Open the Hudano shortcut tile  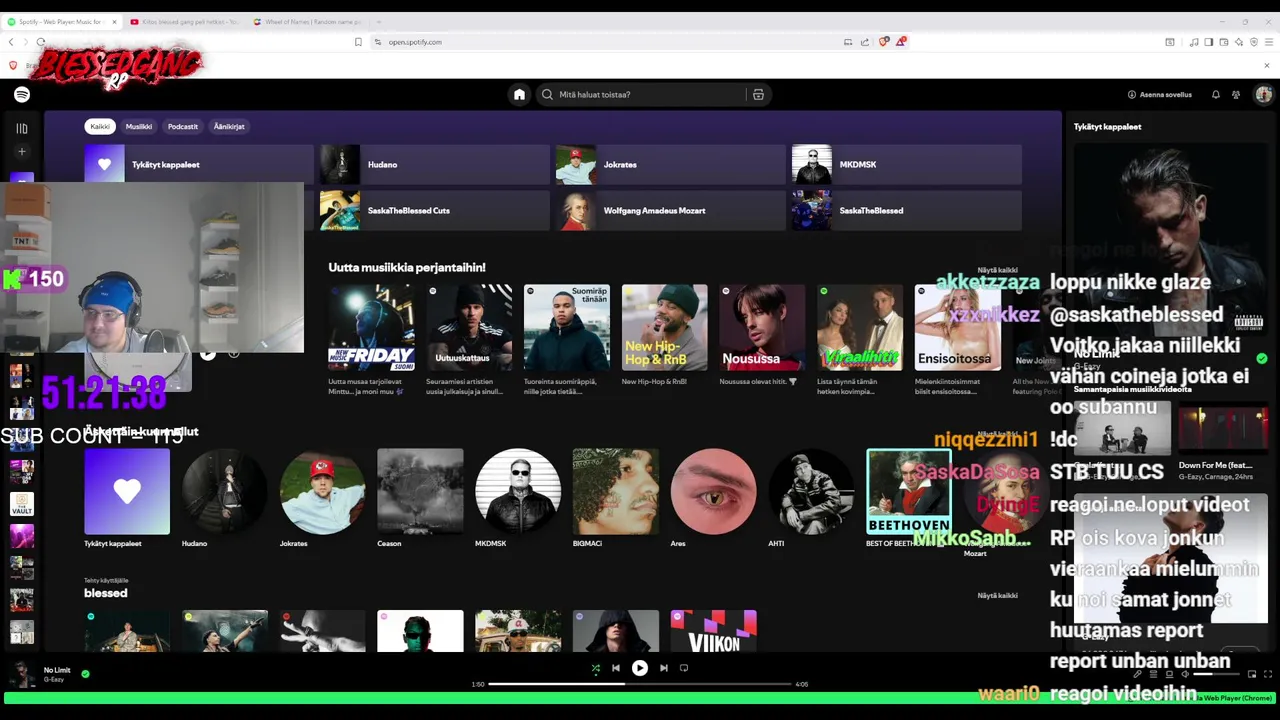coord(434,164)
